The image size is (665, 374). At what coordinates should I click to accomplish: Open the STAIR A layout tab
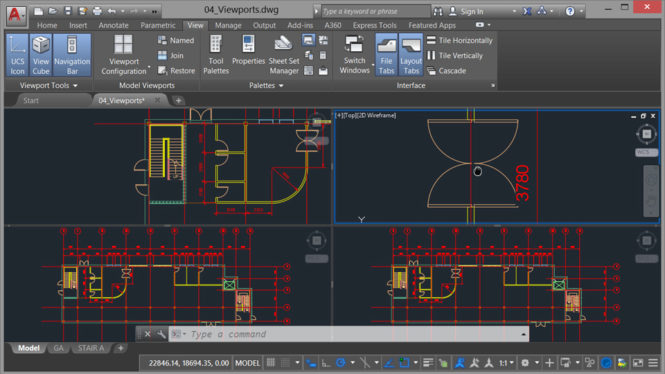(x=91, y=348)
